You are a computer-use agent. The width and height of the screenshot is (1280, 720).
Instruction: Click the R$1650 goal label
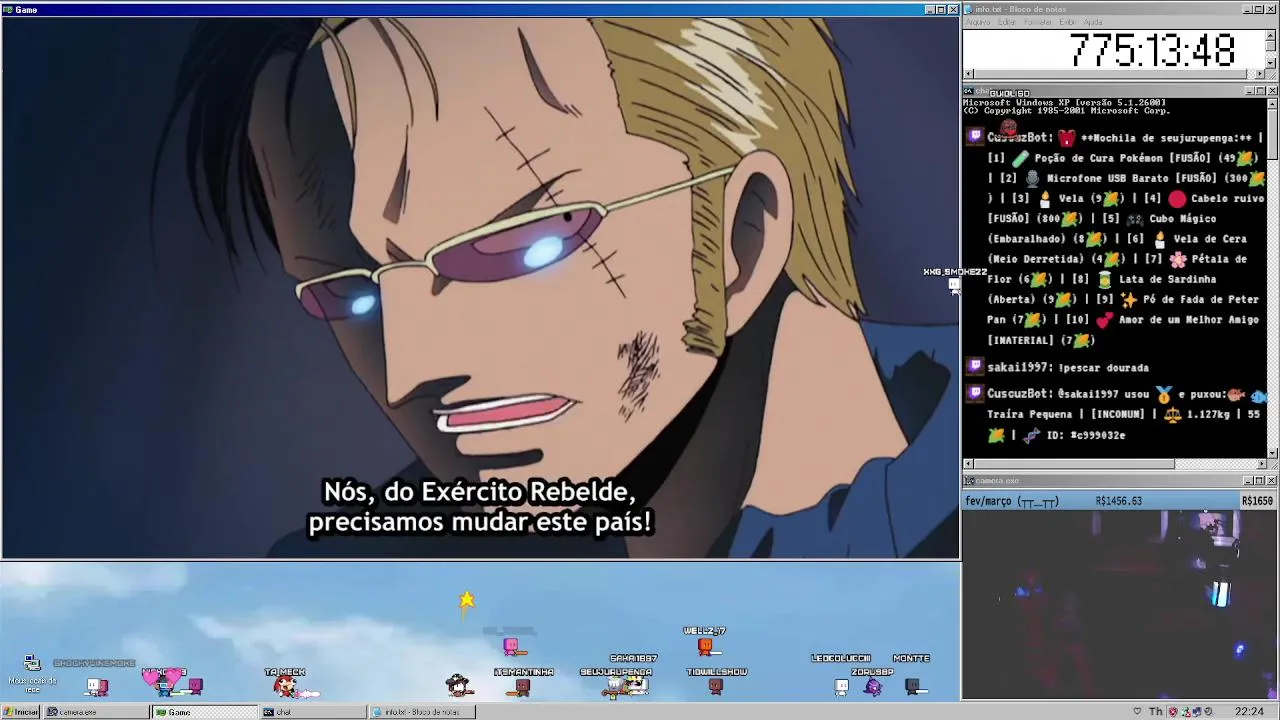(x=1257, y=501)
